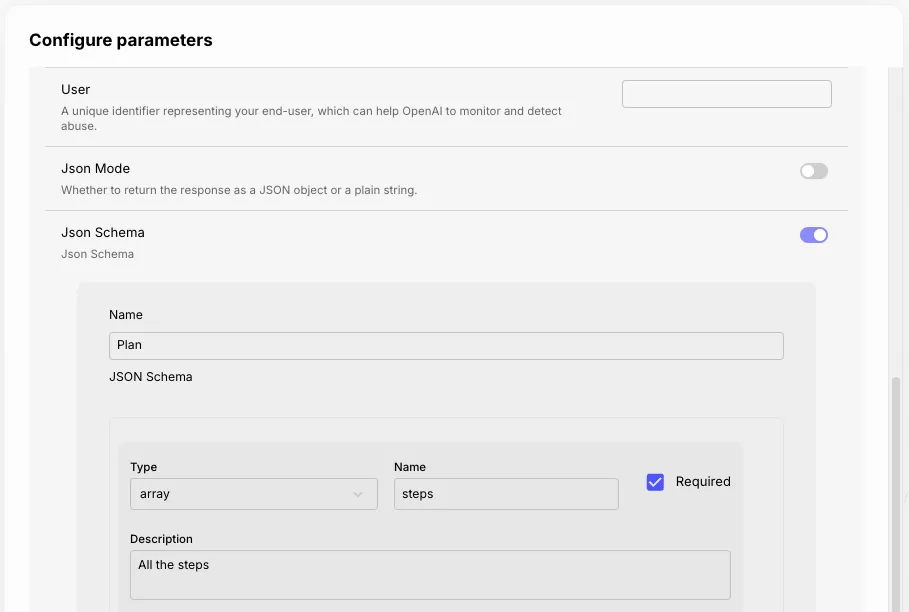Click the Json Mode description text
Image resolution: width=909 pixels, height=612 pixels.
[x=239, y=190]
